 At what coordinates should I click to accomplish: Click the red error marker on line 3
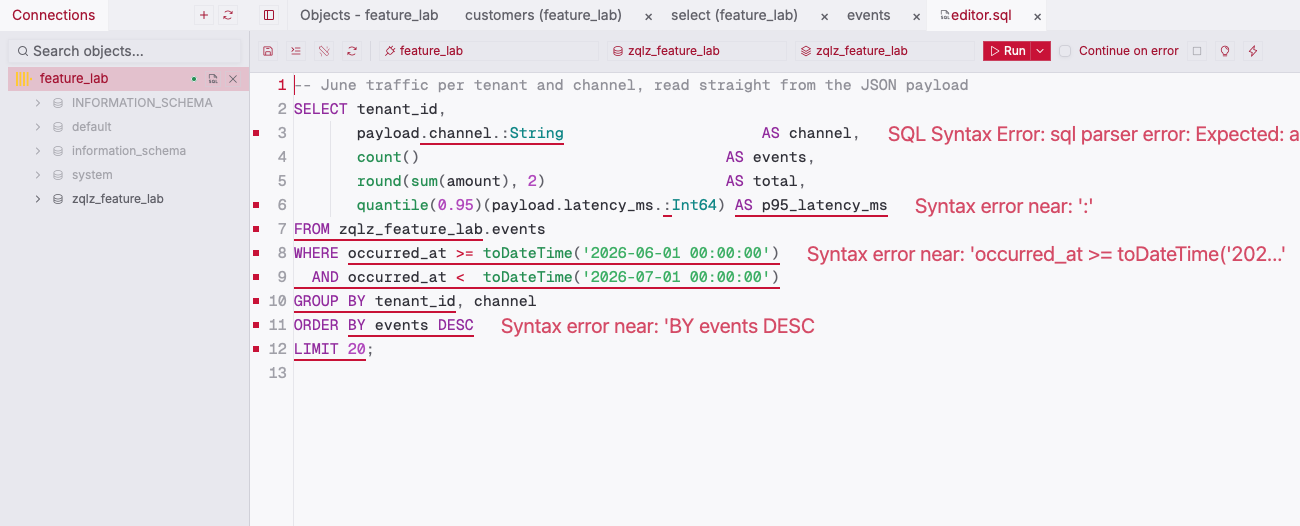(257, 133)
